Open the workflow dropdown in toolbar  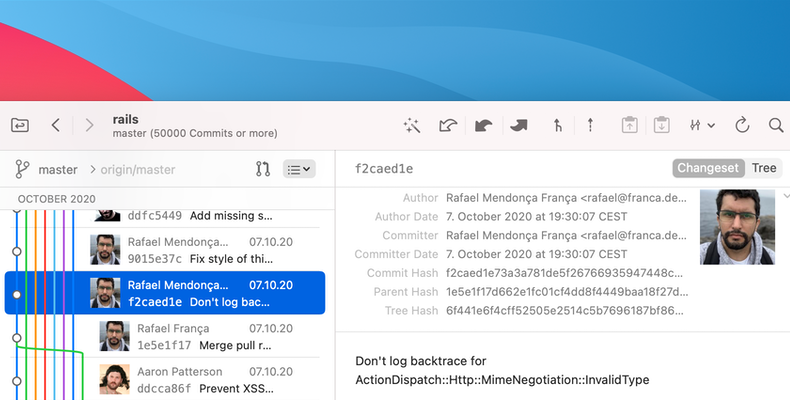coord(702,125)
